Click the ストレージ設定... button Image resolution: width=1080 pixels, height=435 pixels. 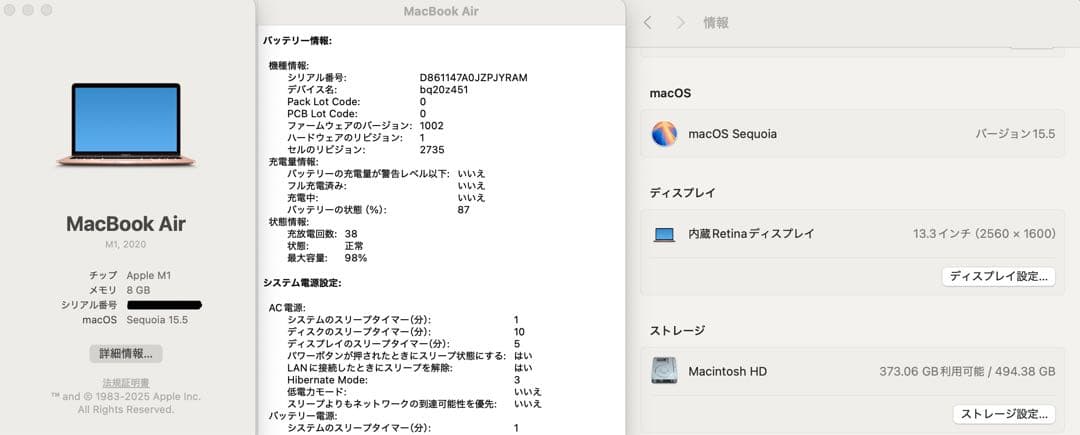[1004, 414]
